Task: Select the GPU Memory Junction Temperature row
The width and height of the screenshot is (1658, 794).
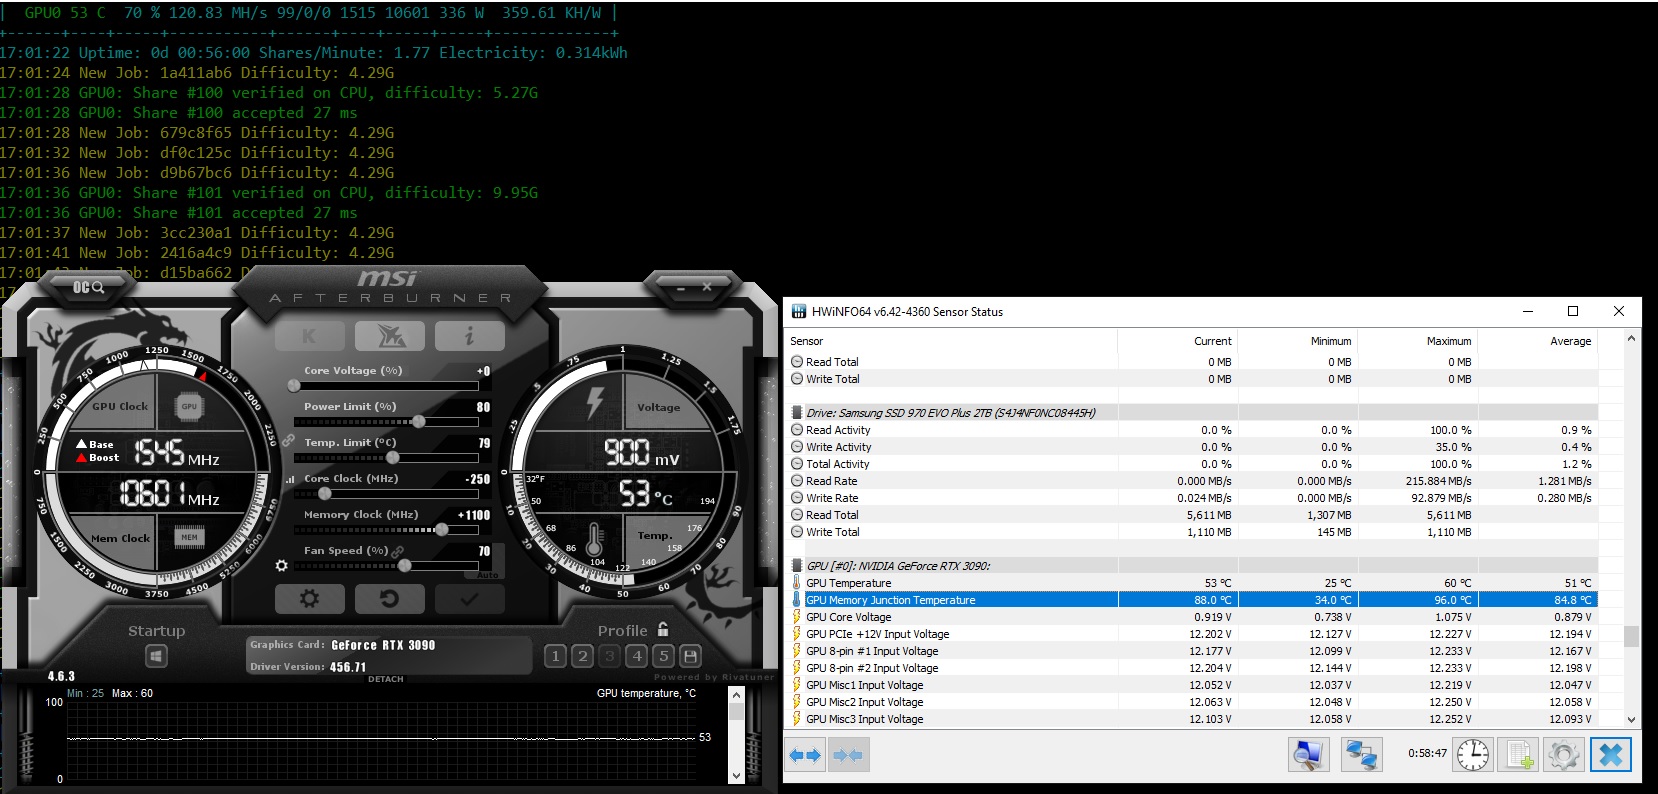Action: (x=1192, y=600)
